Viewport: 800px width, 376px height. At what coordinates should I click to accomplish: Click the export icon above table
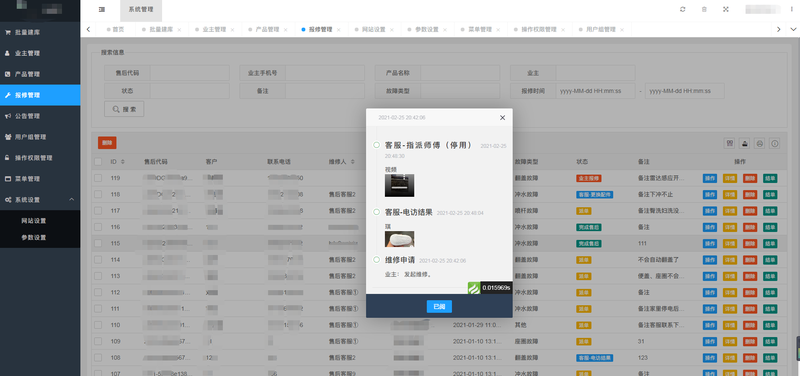[744, 143]
